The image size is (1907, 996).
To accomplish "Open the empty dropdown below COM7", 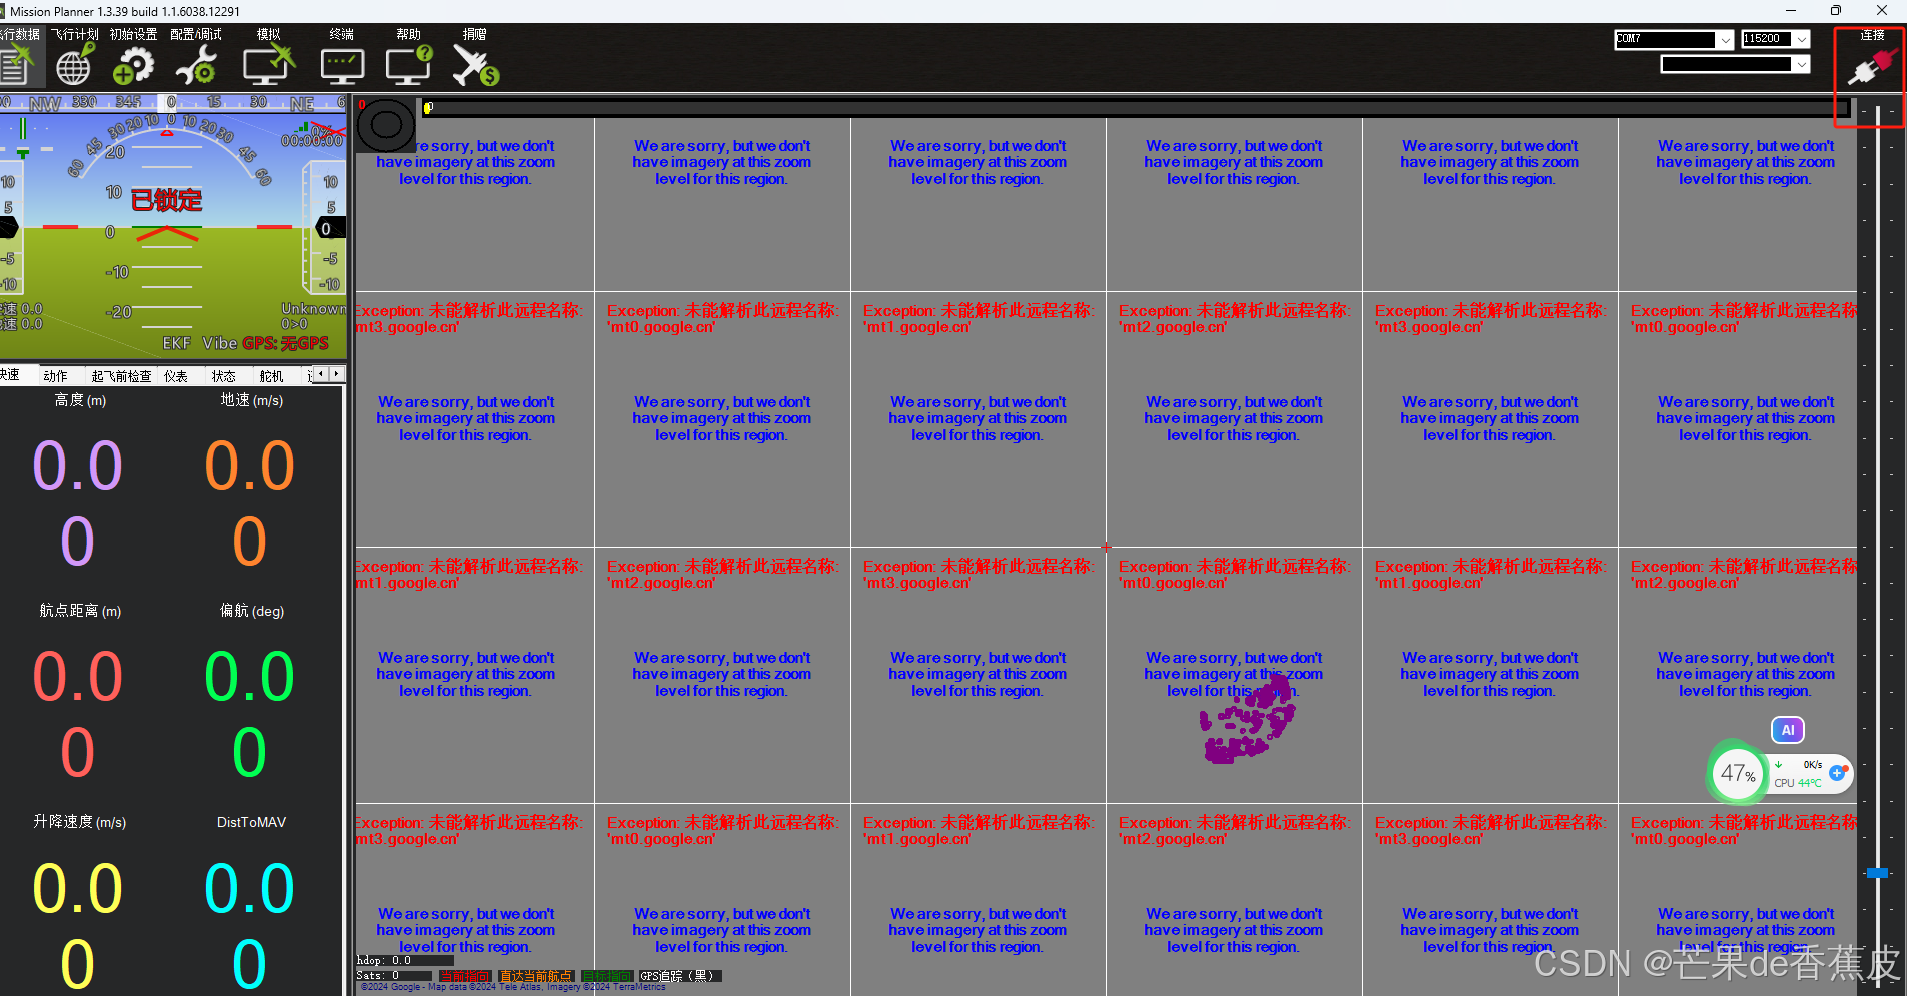I will [1801, 64].
